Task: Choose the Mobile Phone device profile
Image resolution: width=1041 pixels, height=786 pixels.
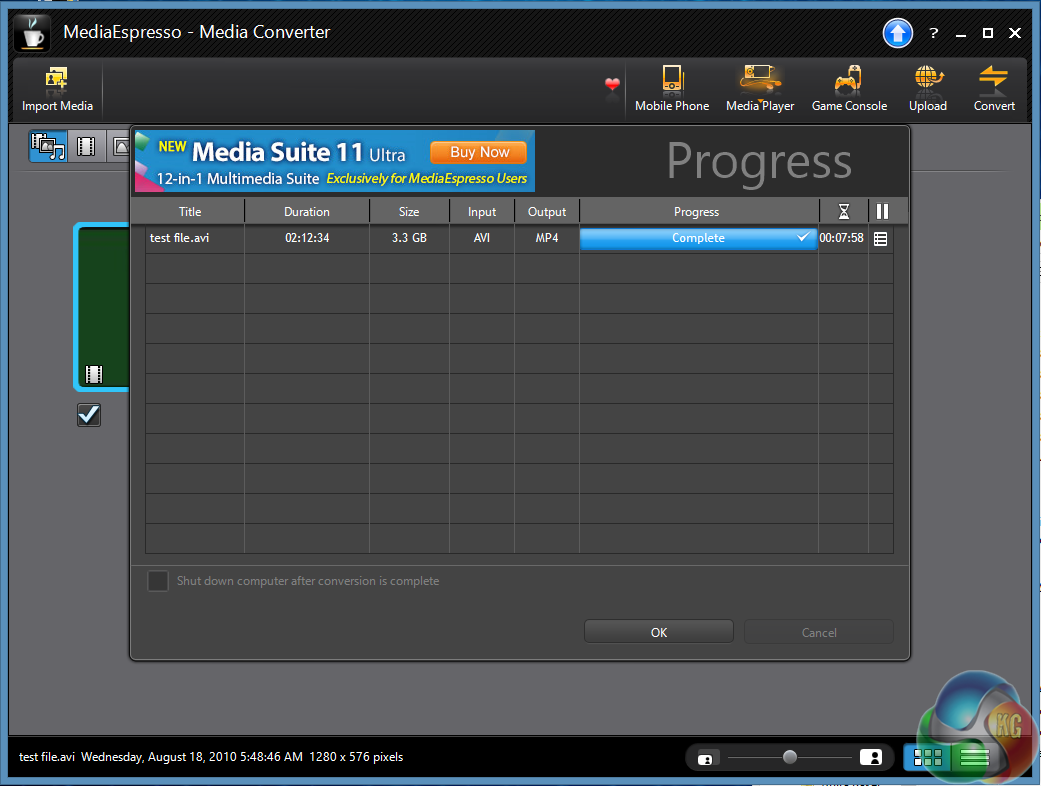Action: point(672,90)
